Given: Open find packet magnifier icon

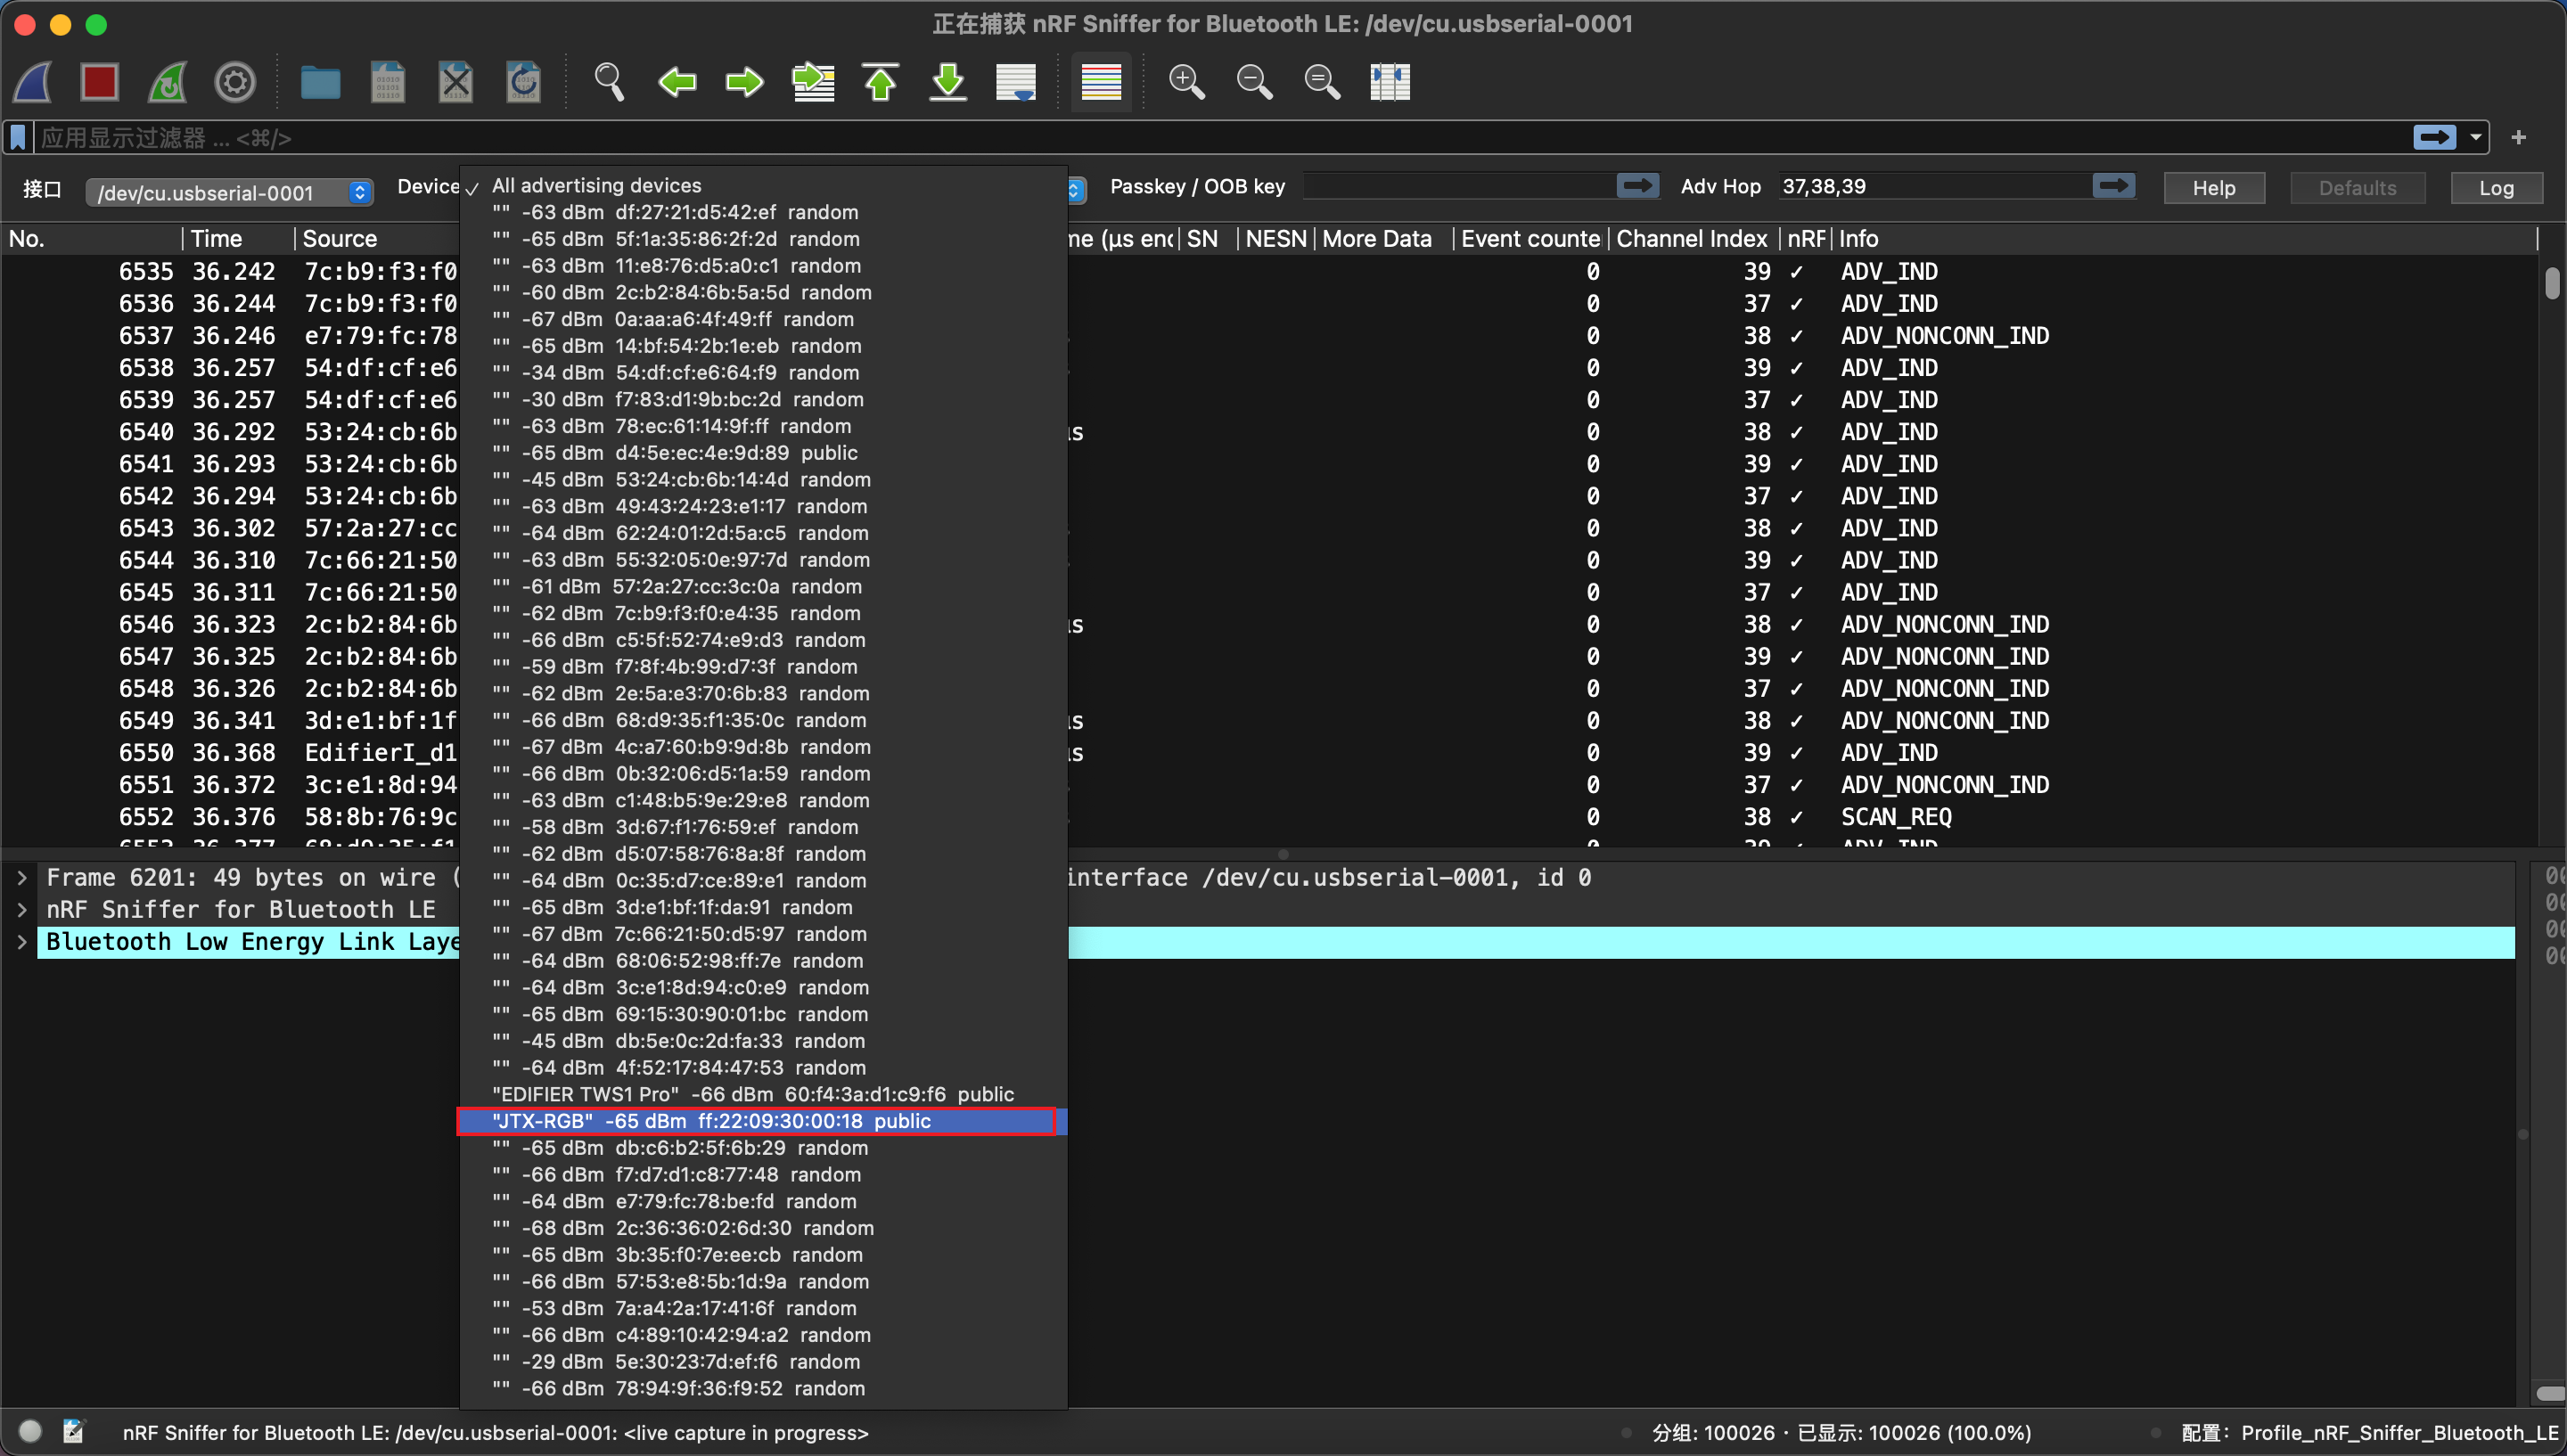Looking at the screenshot, I should pos(609,81).
